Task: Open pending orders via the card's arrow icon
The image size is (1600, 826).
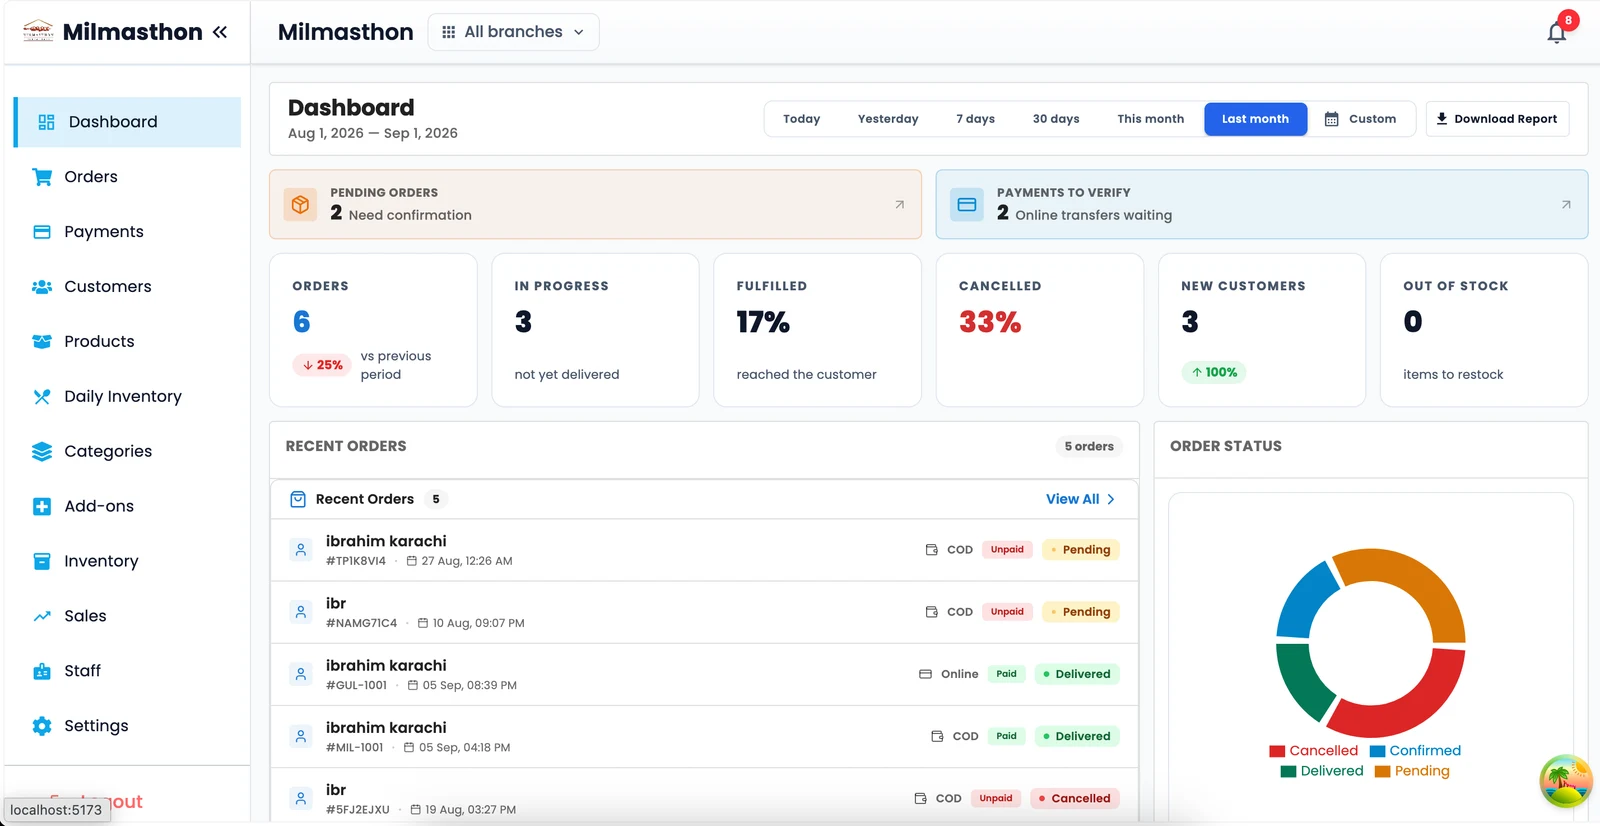Action: [x=899, y=204]
